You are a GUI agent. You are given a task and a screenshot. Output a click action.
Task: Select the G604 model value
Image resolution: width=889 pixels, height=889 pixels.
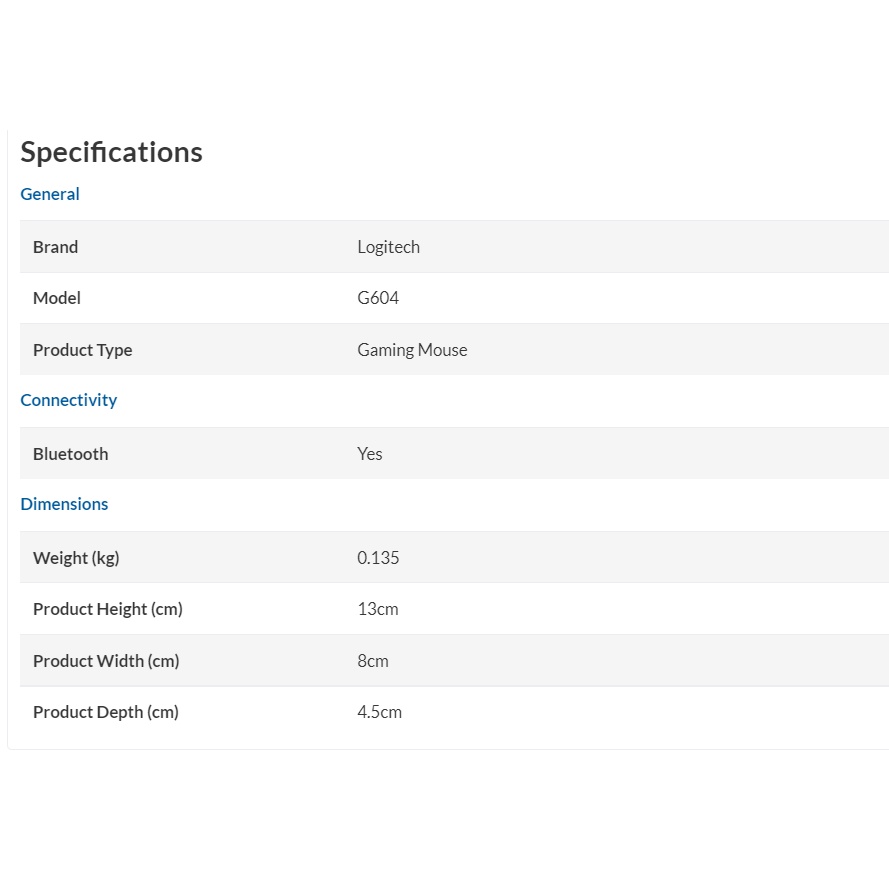click(378, 298)
